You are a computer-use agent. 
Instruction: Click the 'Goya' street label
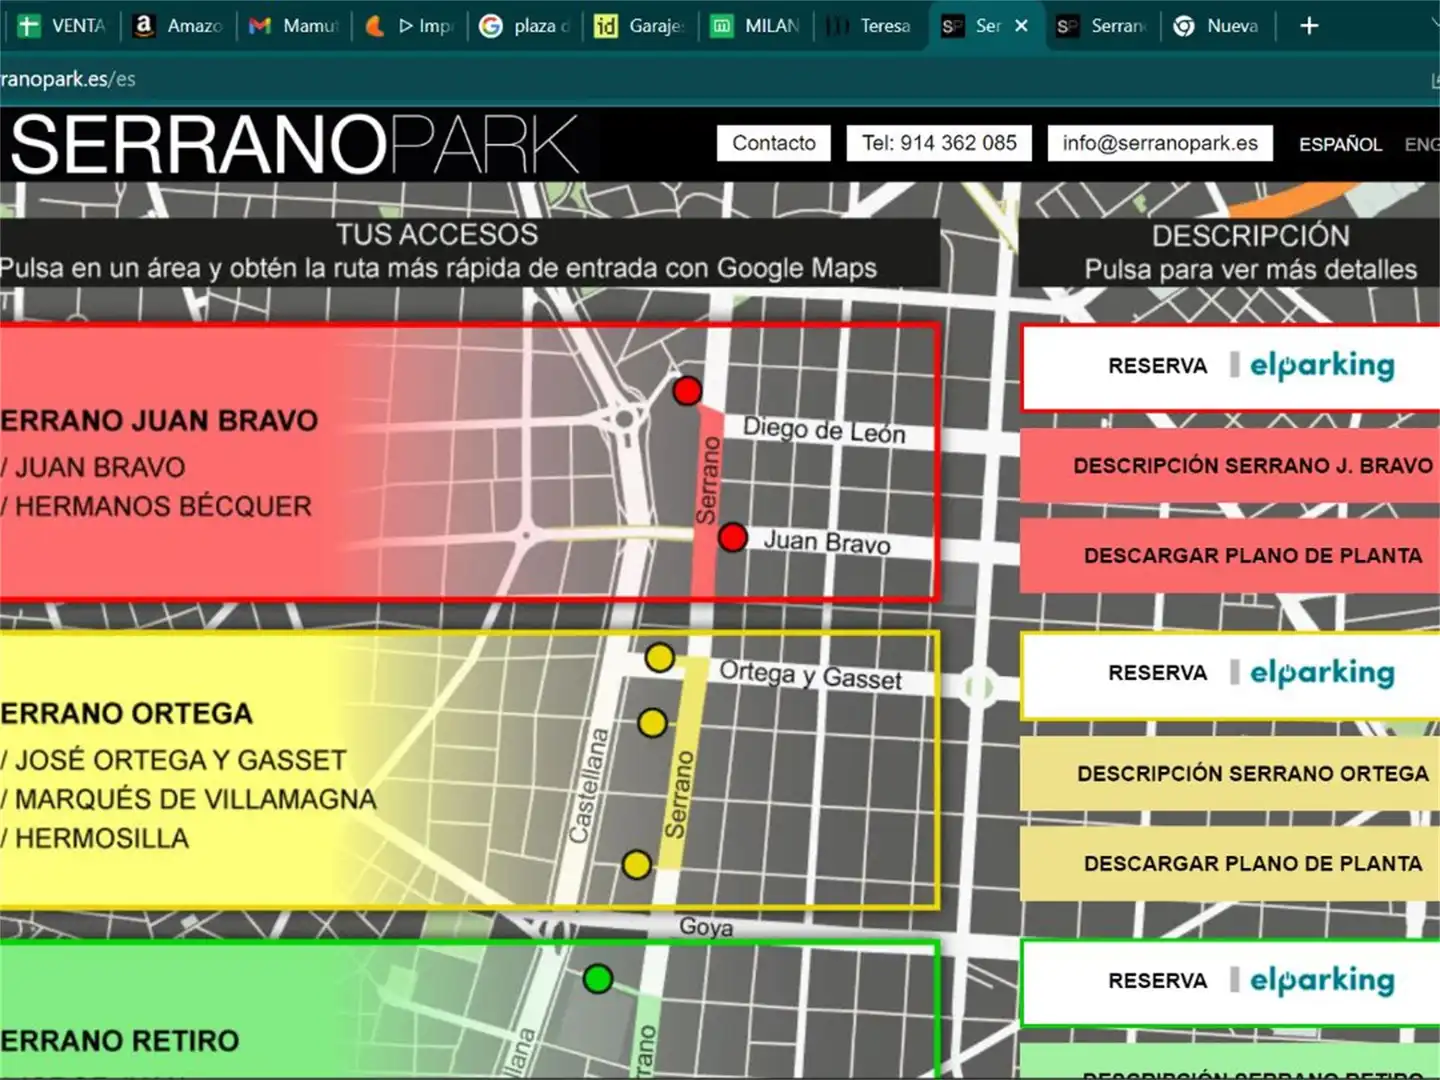(x=706, y=927)
